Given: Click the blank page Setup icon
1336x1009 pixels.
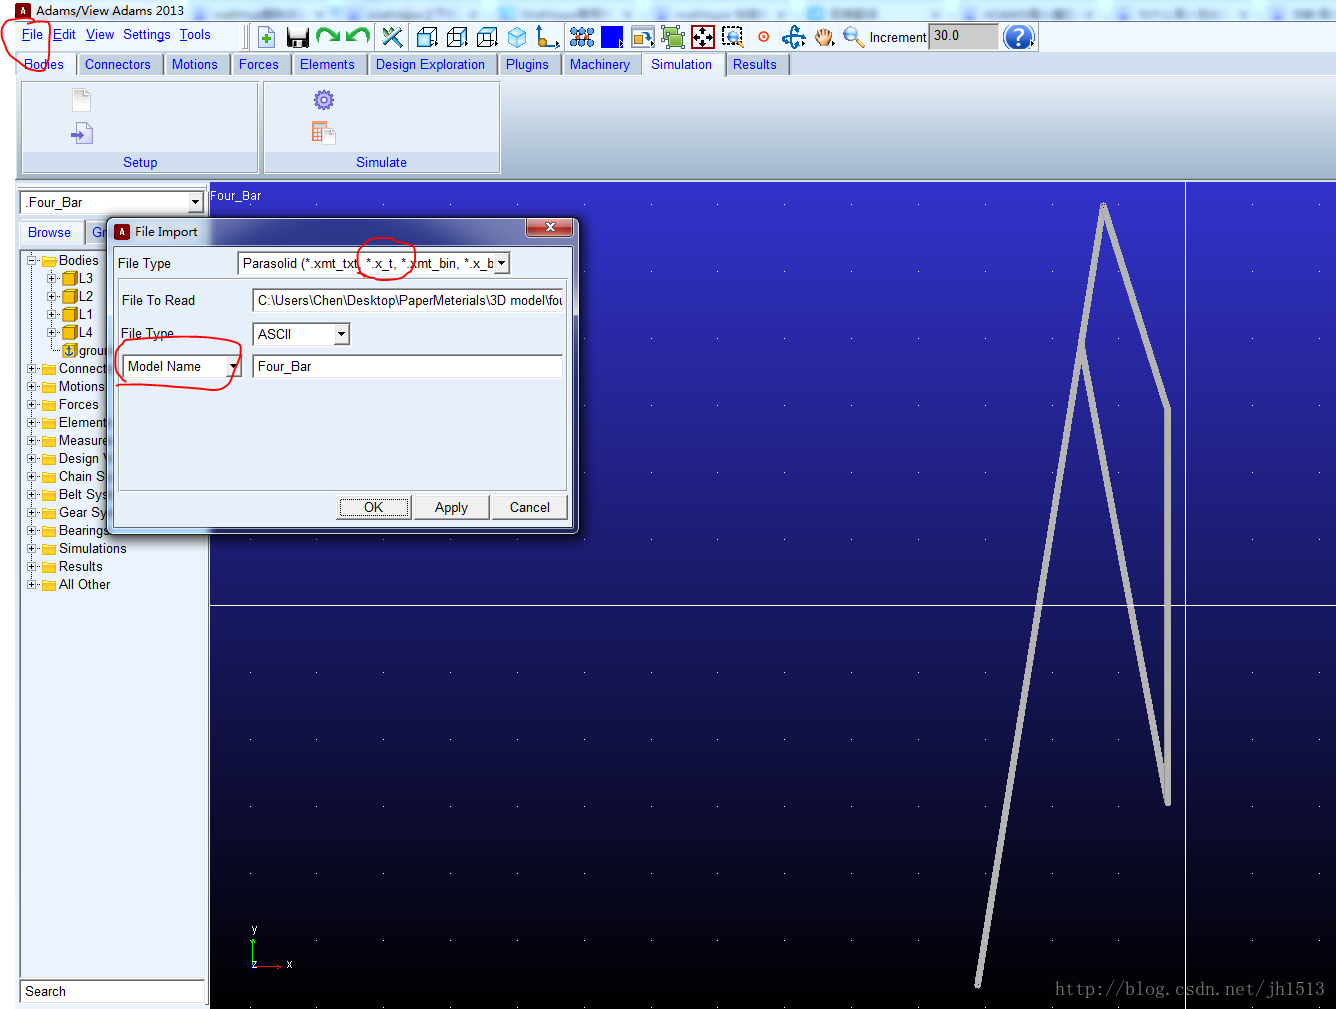Looking at the screenshot, I should (82, 100).
